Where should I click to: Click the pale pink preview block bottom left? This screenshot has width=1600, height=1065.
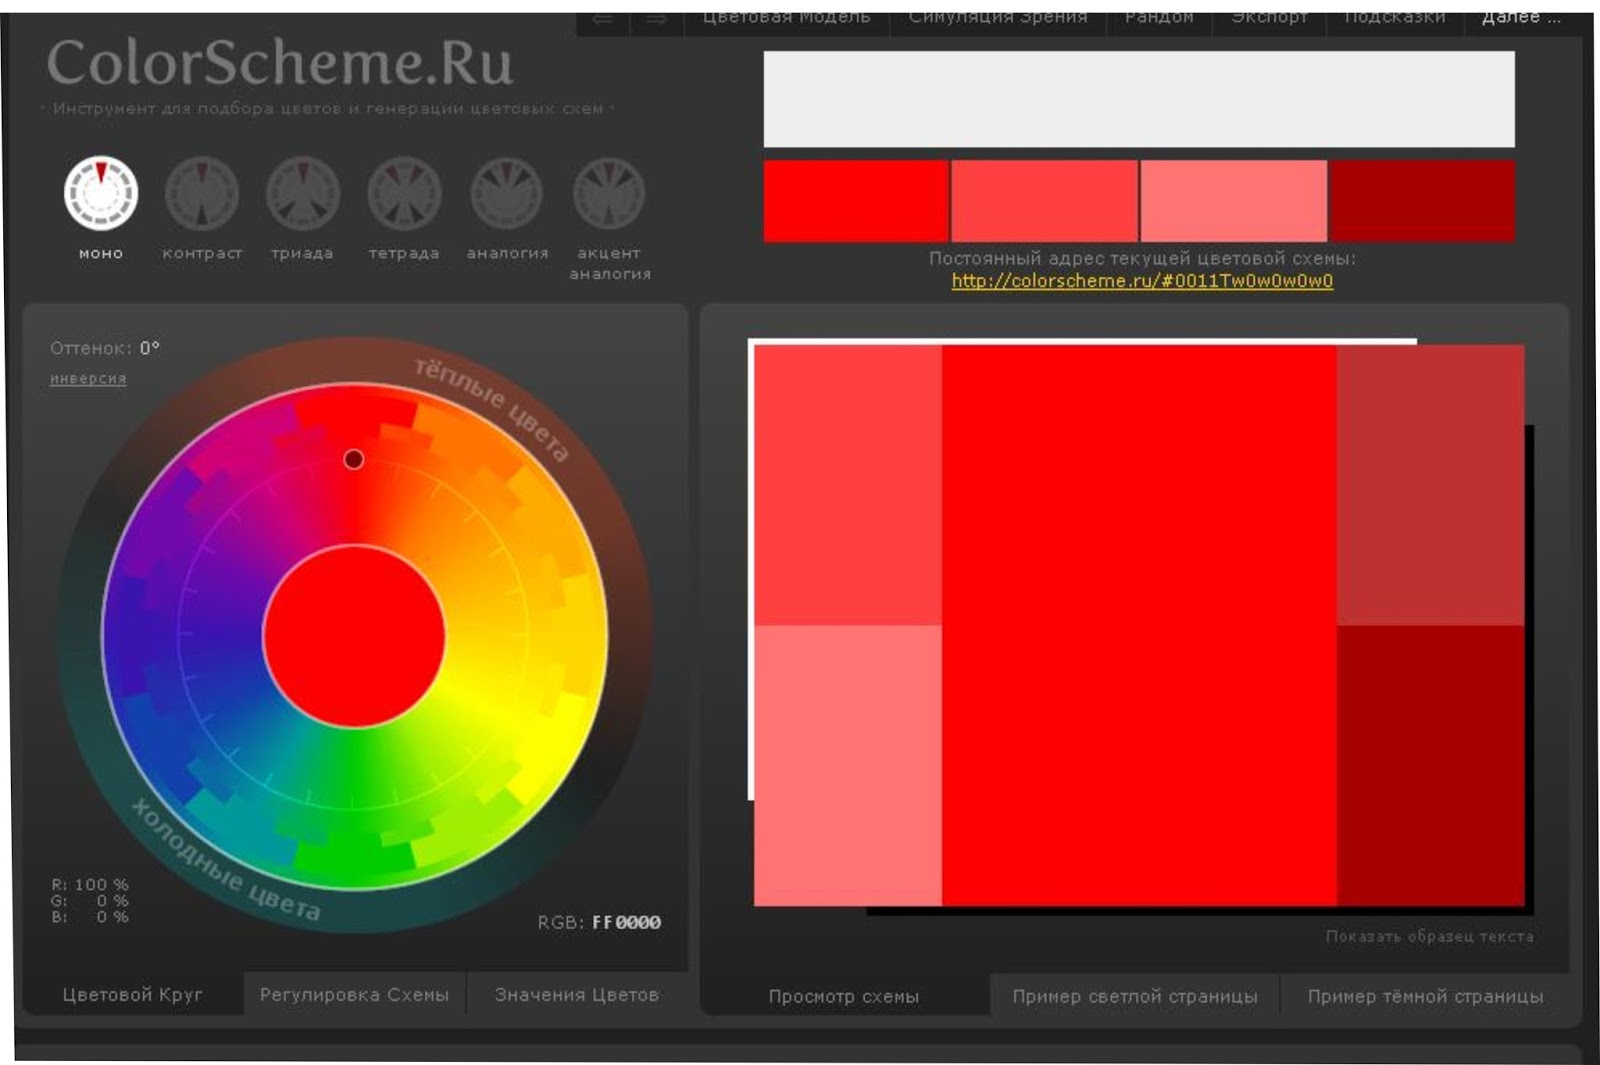848,766
